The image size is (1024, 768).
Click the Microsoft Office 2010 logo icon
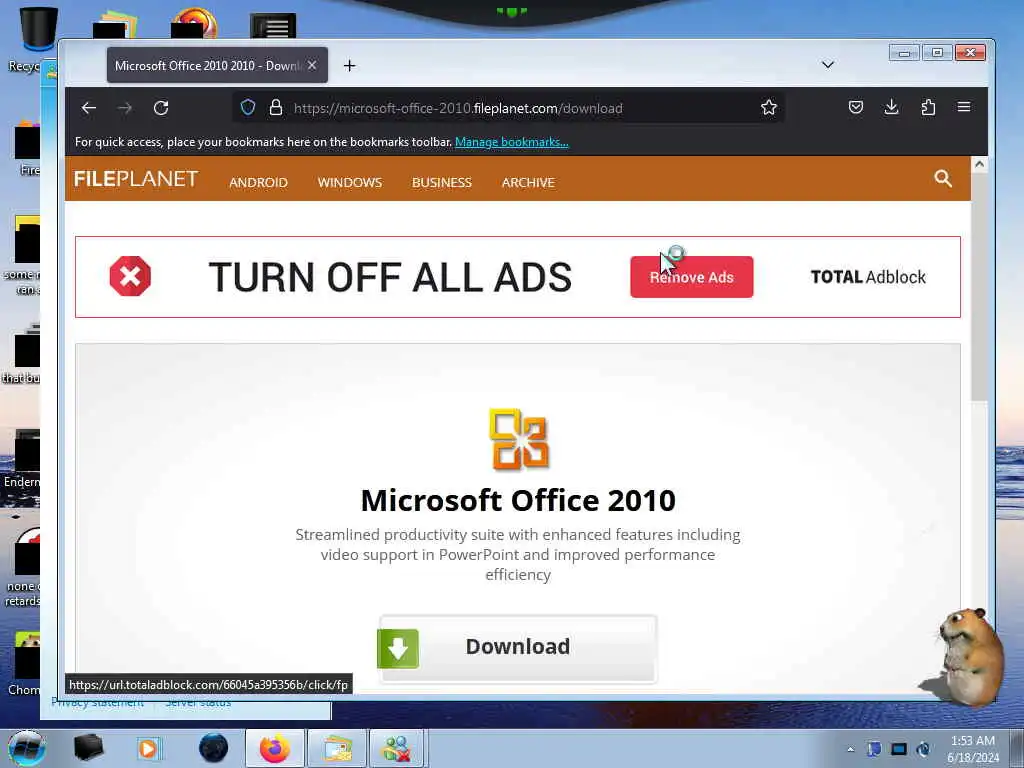518,439
